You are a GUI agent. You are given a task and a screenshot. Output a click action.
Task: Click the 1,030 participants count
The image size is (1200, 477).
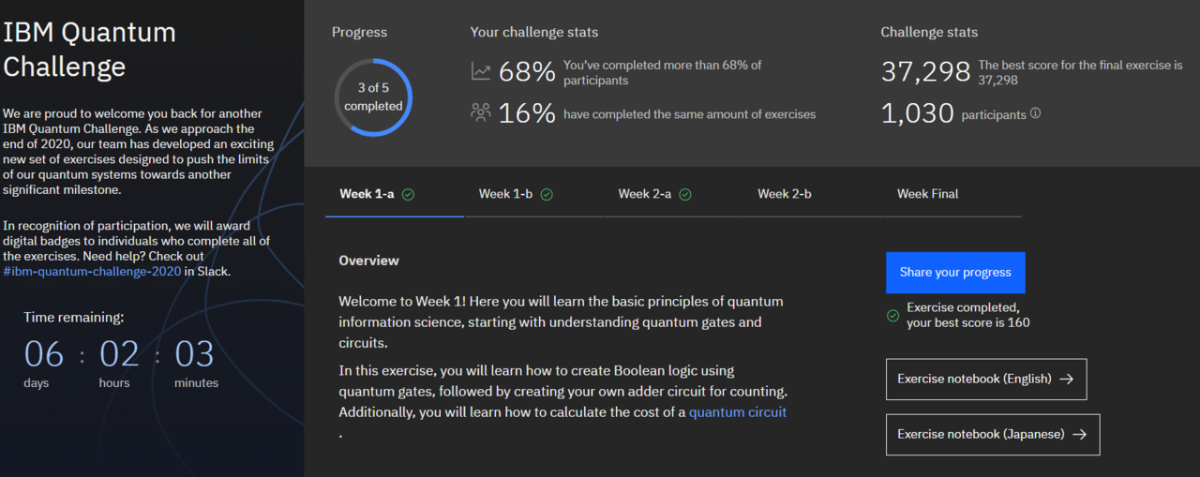pos(917,114)
